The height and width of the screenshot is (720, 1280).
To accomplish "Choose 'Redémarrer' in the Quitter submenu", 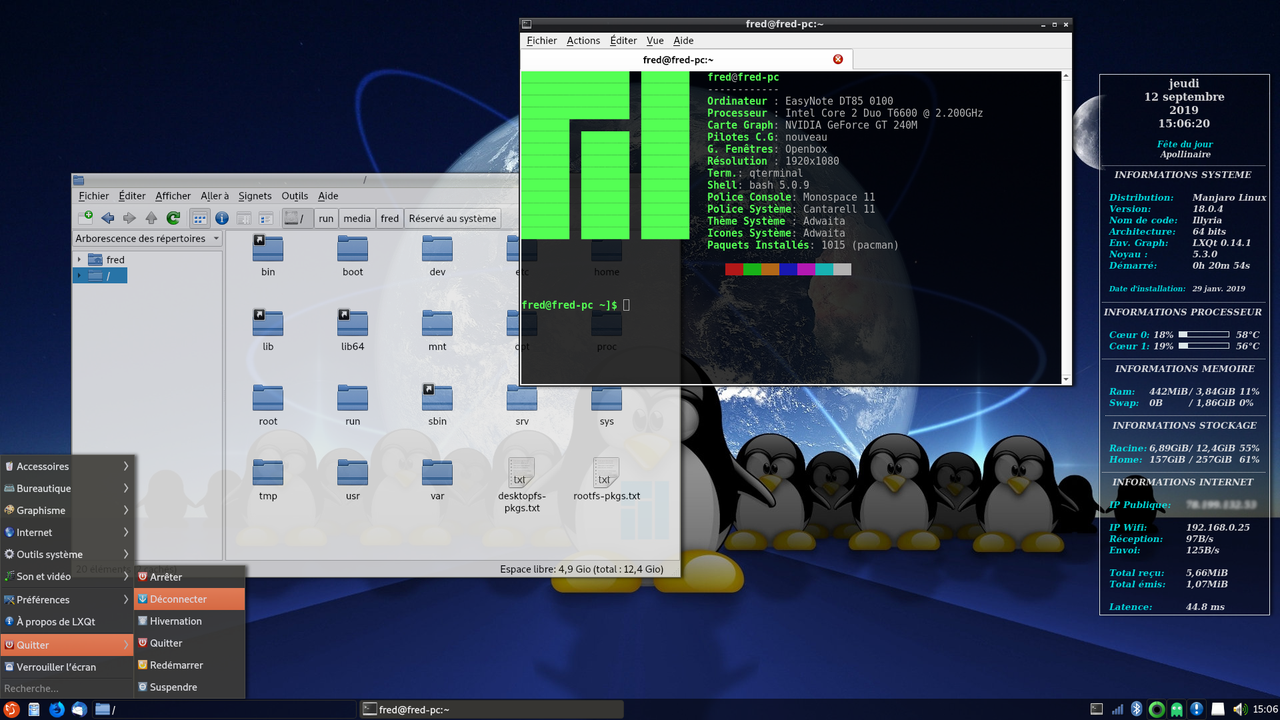I will pos(190,665).
